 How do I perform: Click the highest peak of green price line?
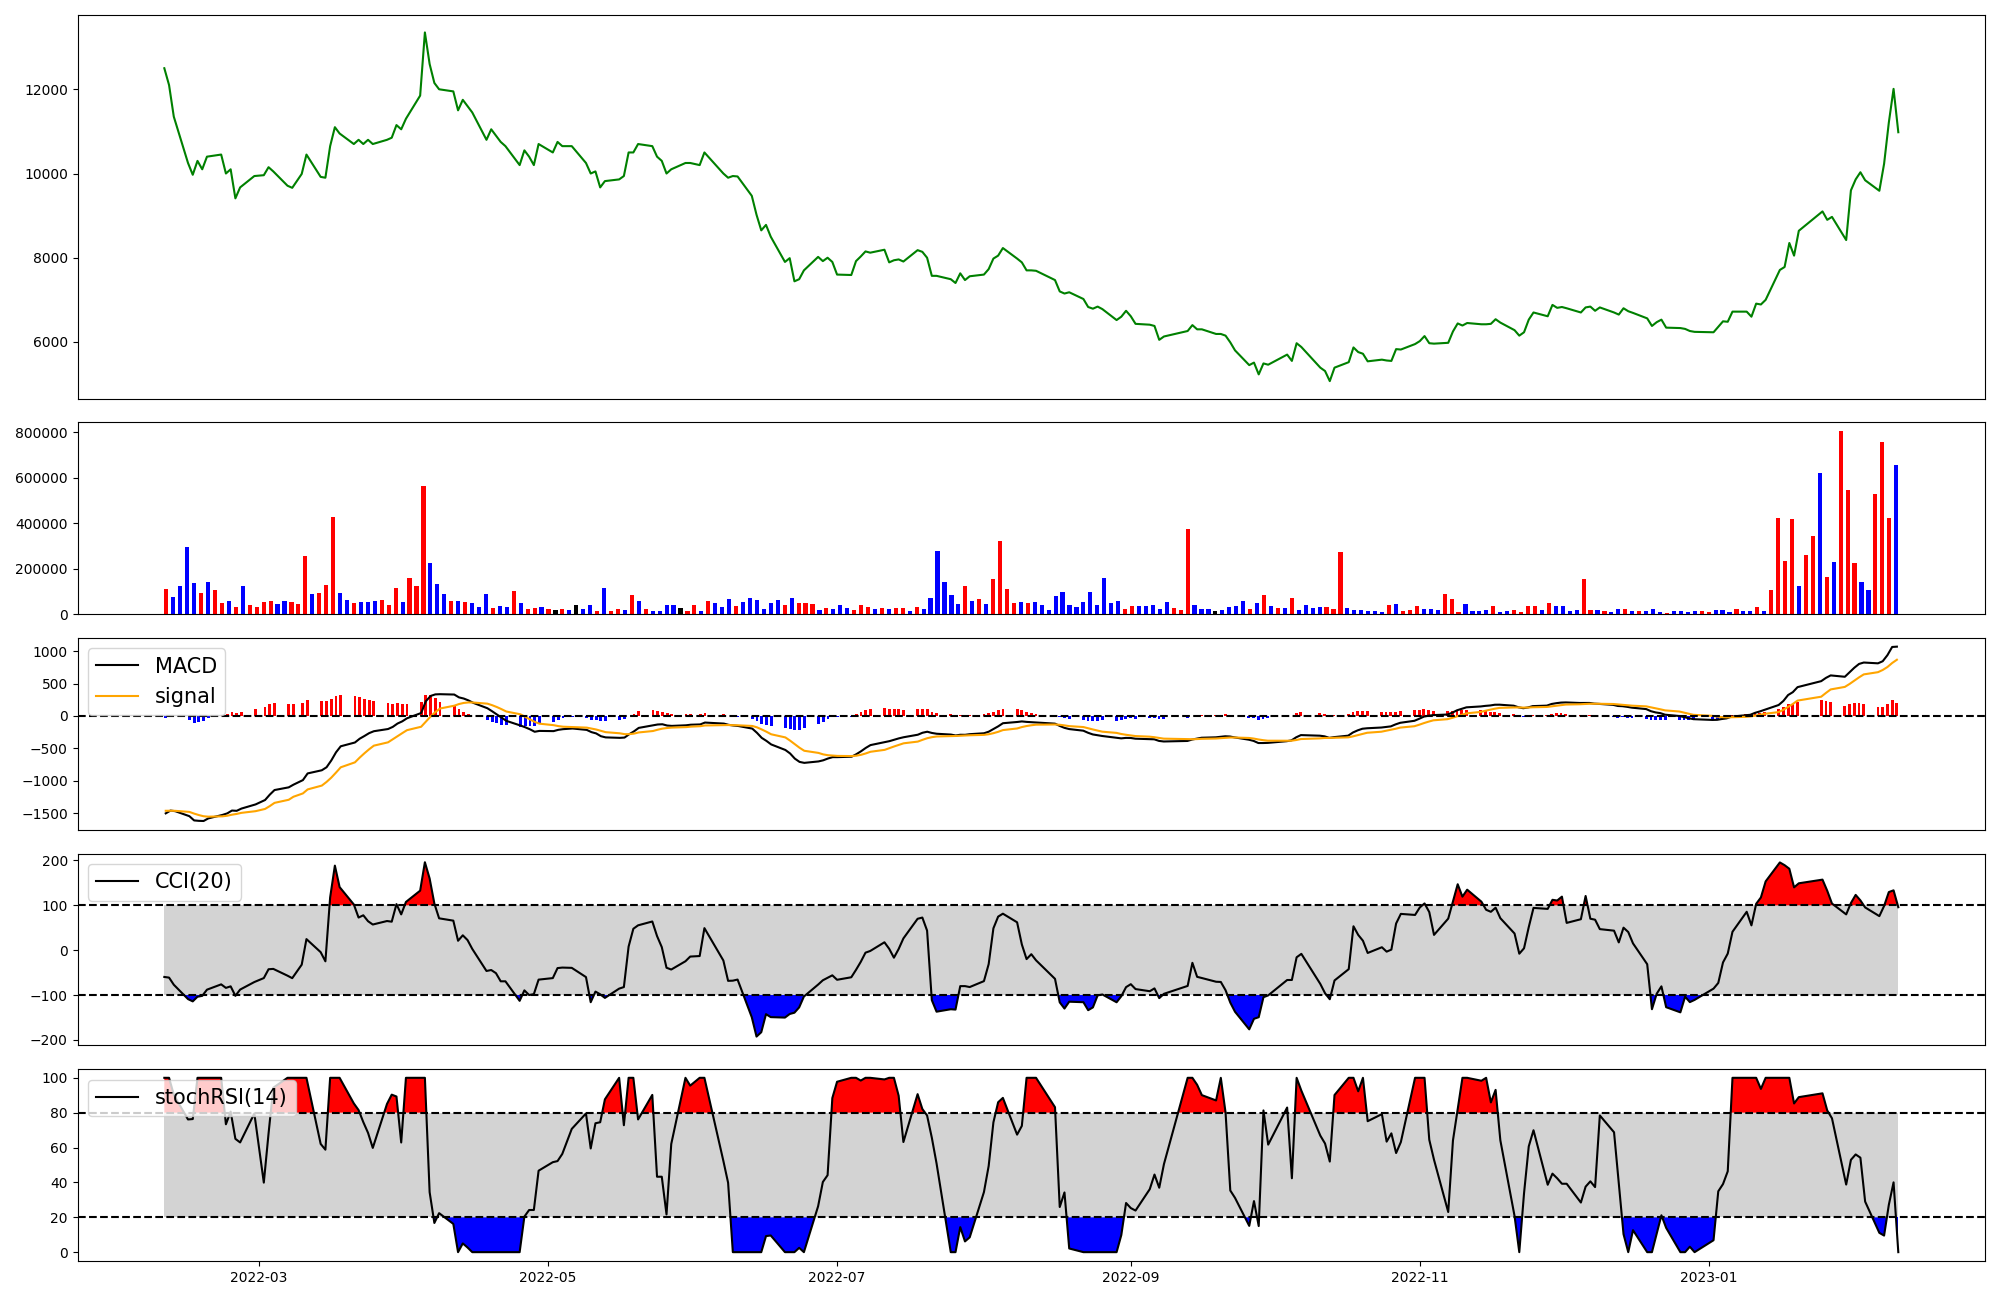coord(425,33)
